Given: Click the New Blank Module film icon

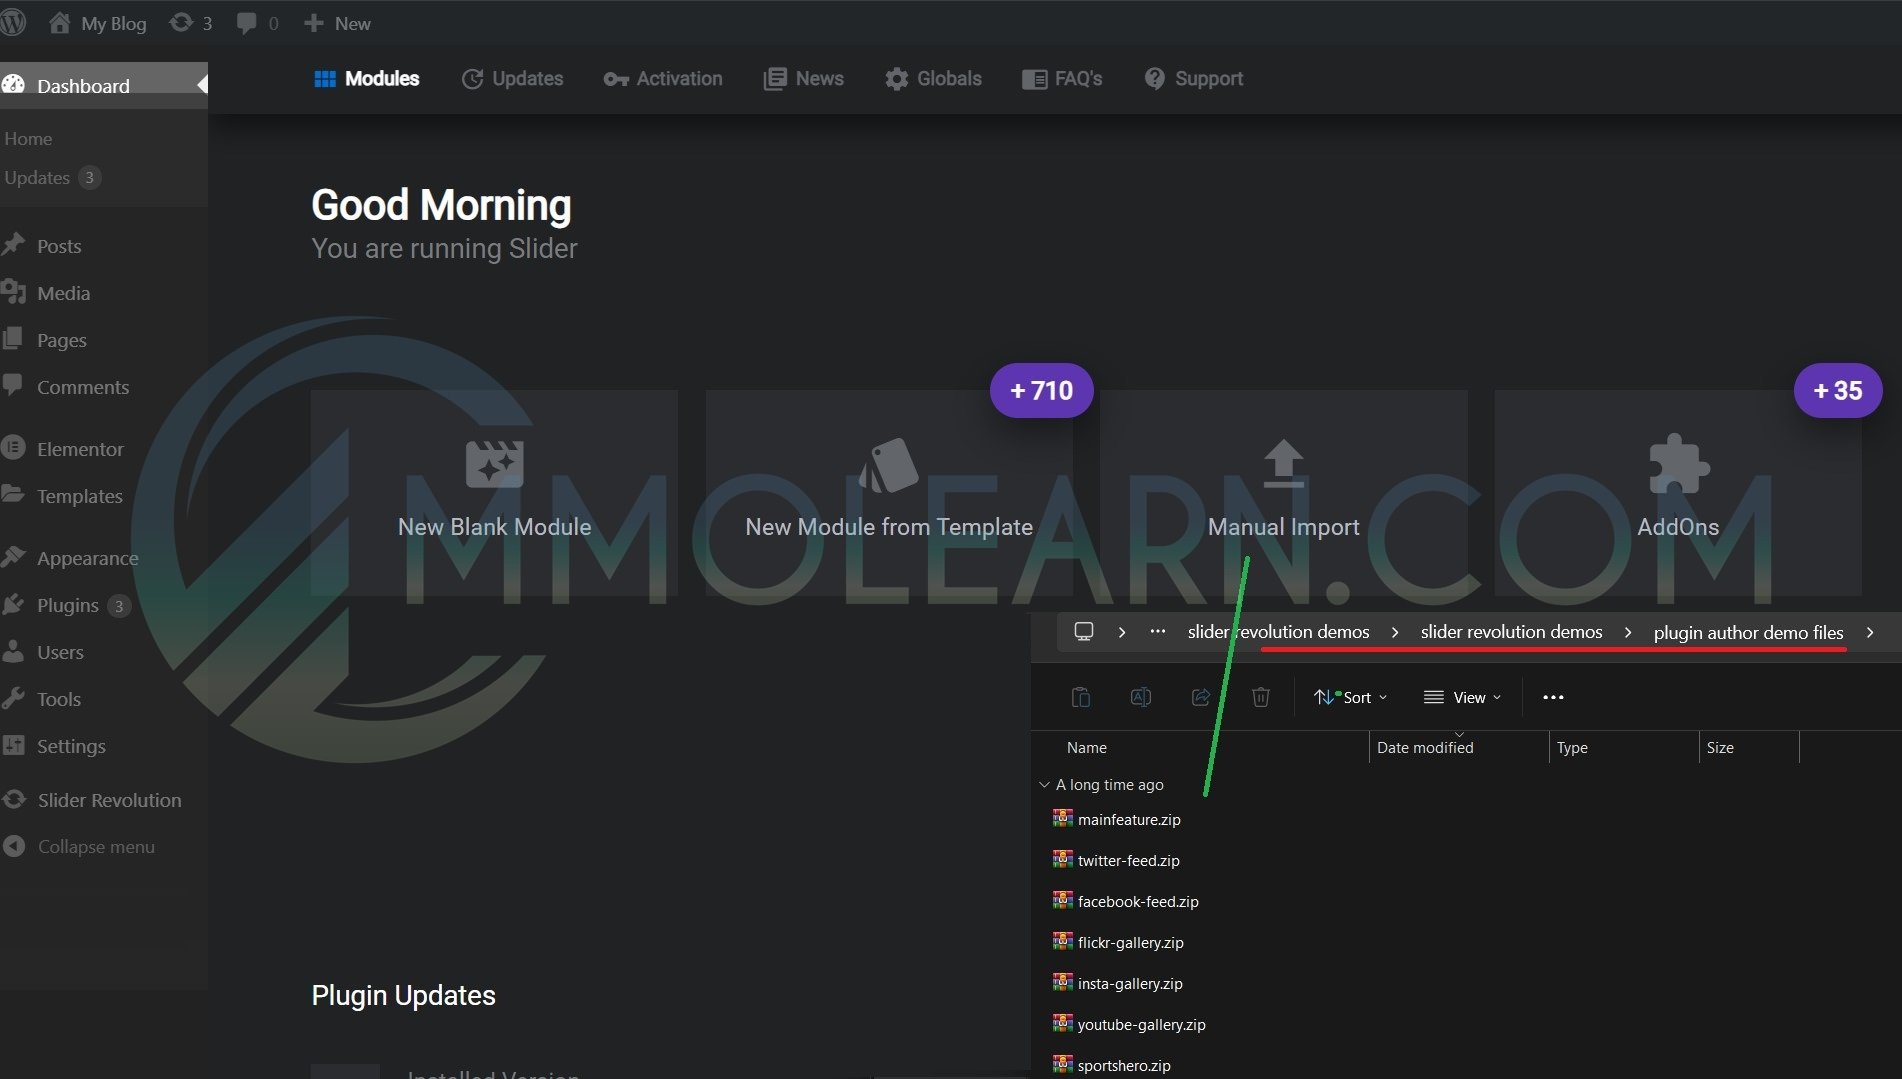Looking at the screenshot, I should click(x=494, y=464).
